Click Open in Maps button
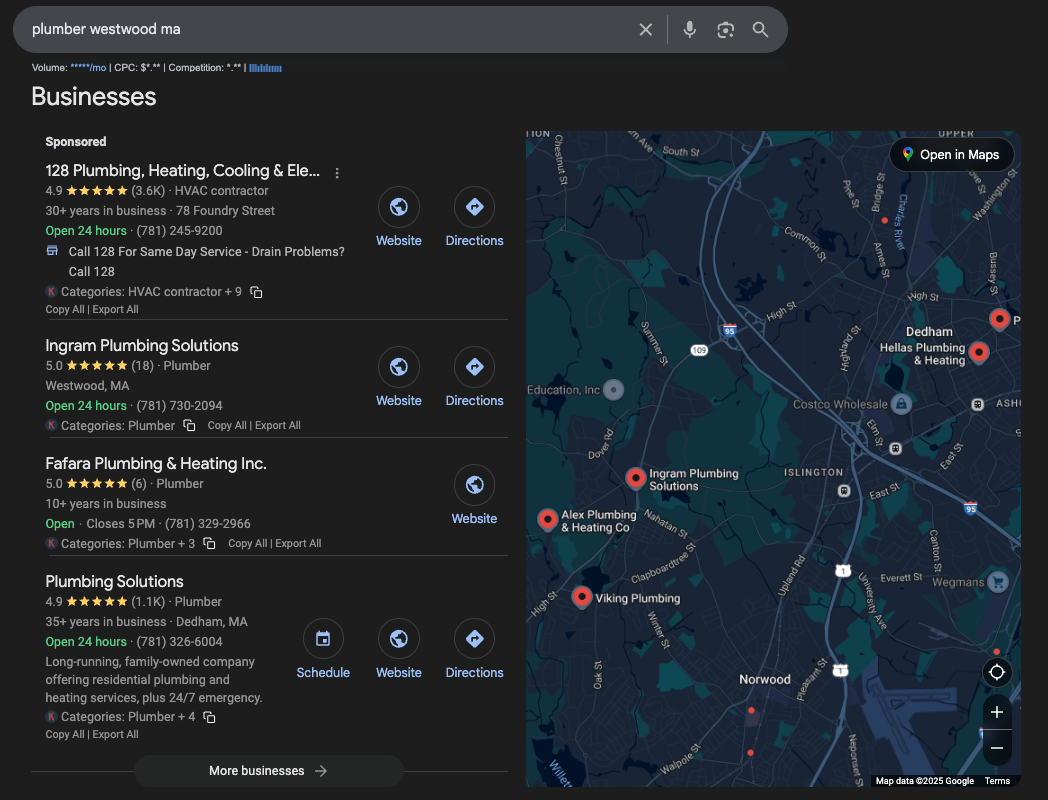The height and width of the screenshot is (800, 1048). (x=952, y=154)
